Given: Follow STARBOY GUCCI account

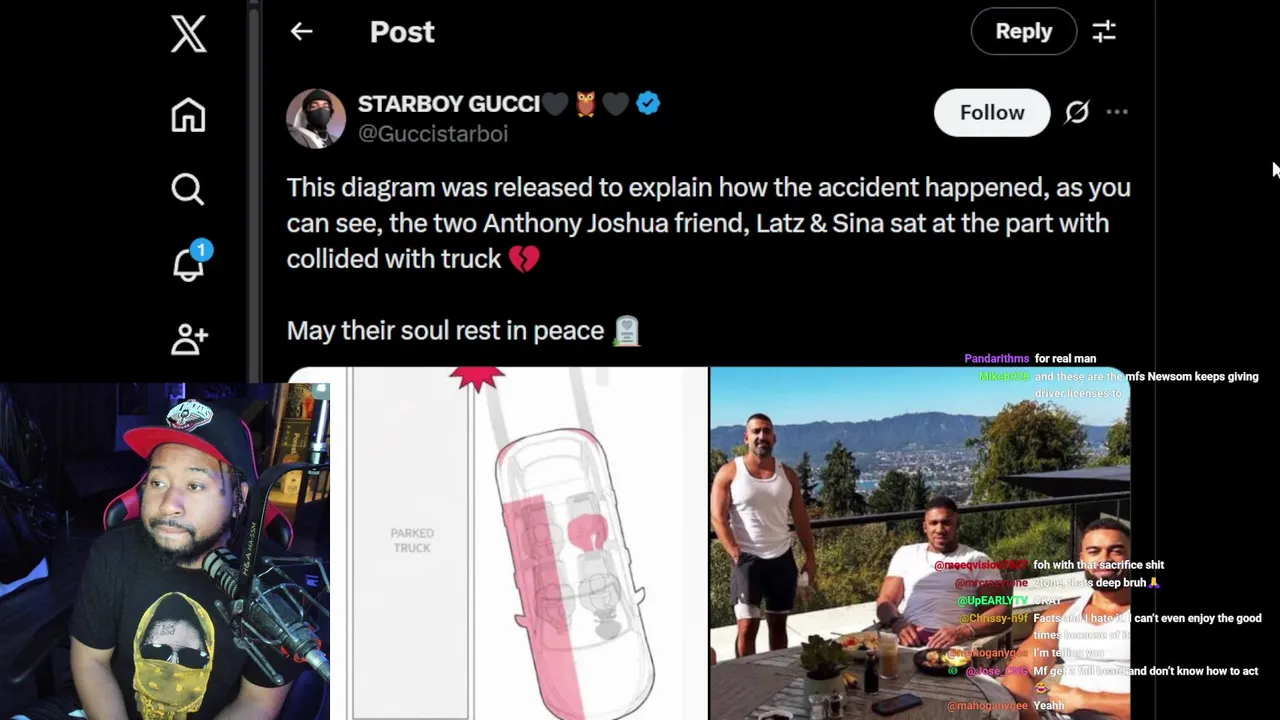Looking at the screenshot, I should pos(992,112).
